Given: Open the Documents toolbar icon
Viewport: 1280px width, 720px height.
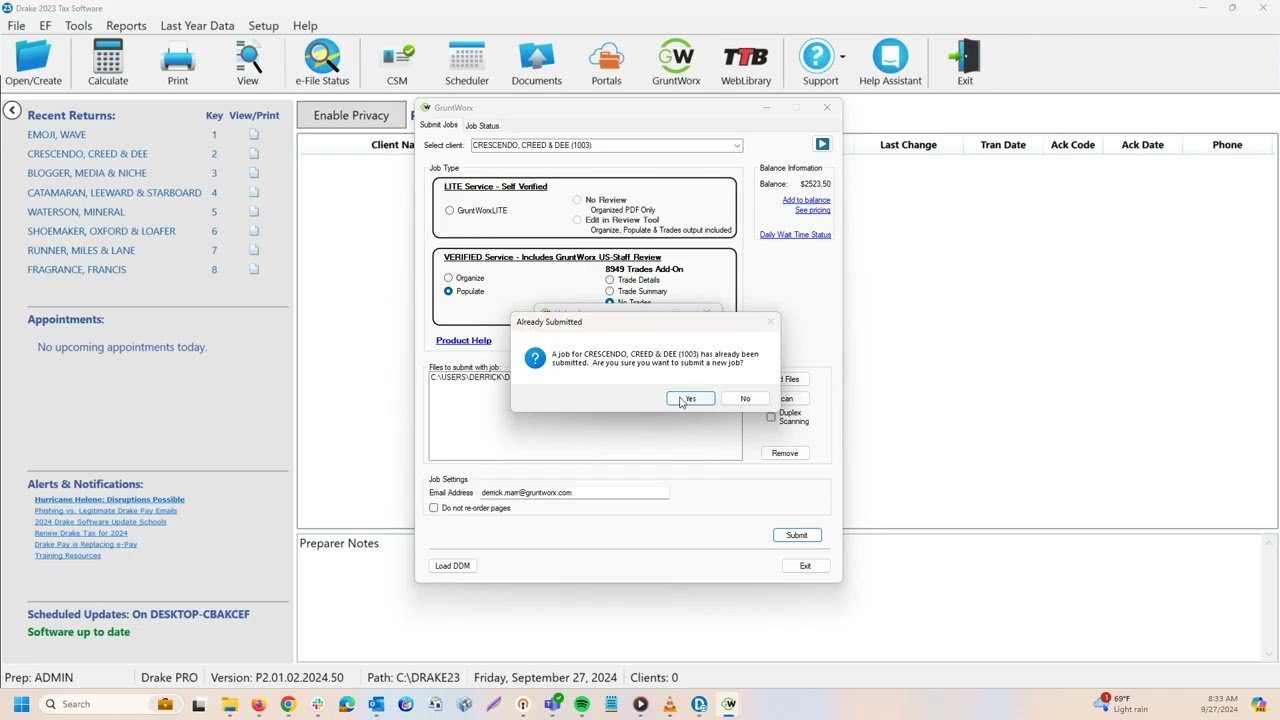Looking at the screenshot, I should tap(537, 62).
